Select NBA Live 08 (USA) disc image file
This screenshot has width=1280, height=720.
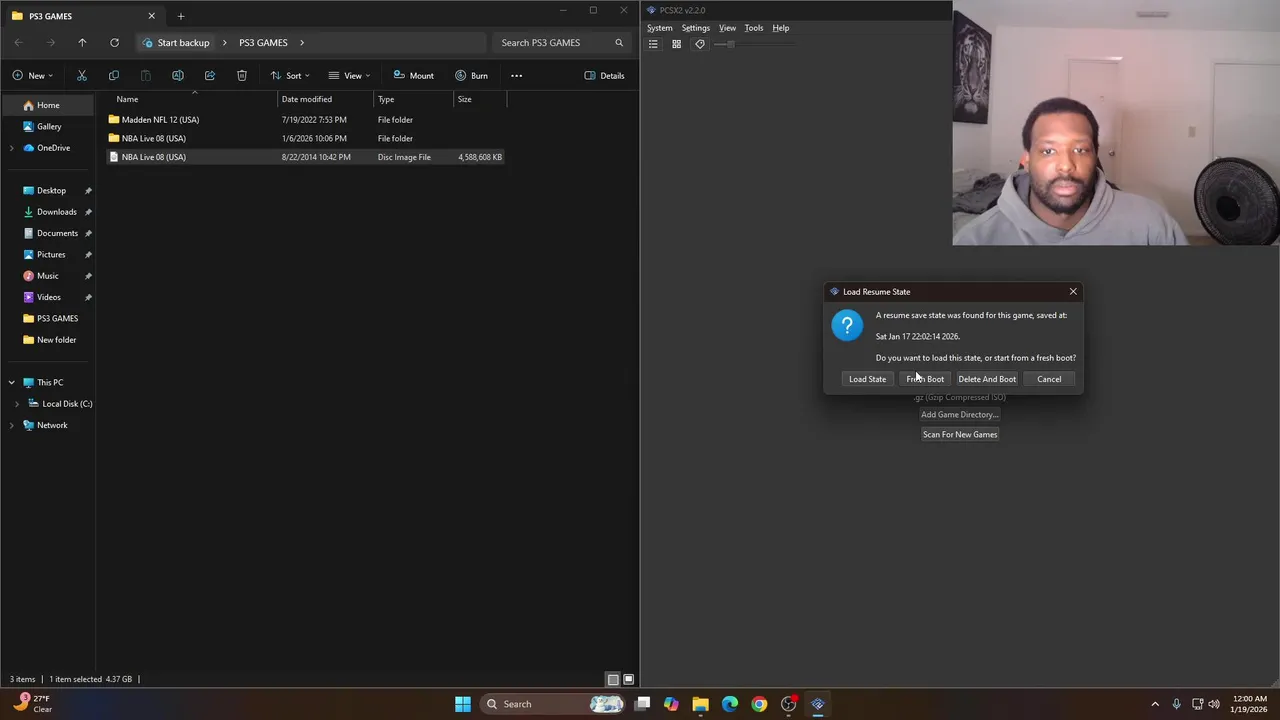[x=306, y=157]
